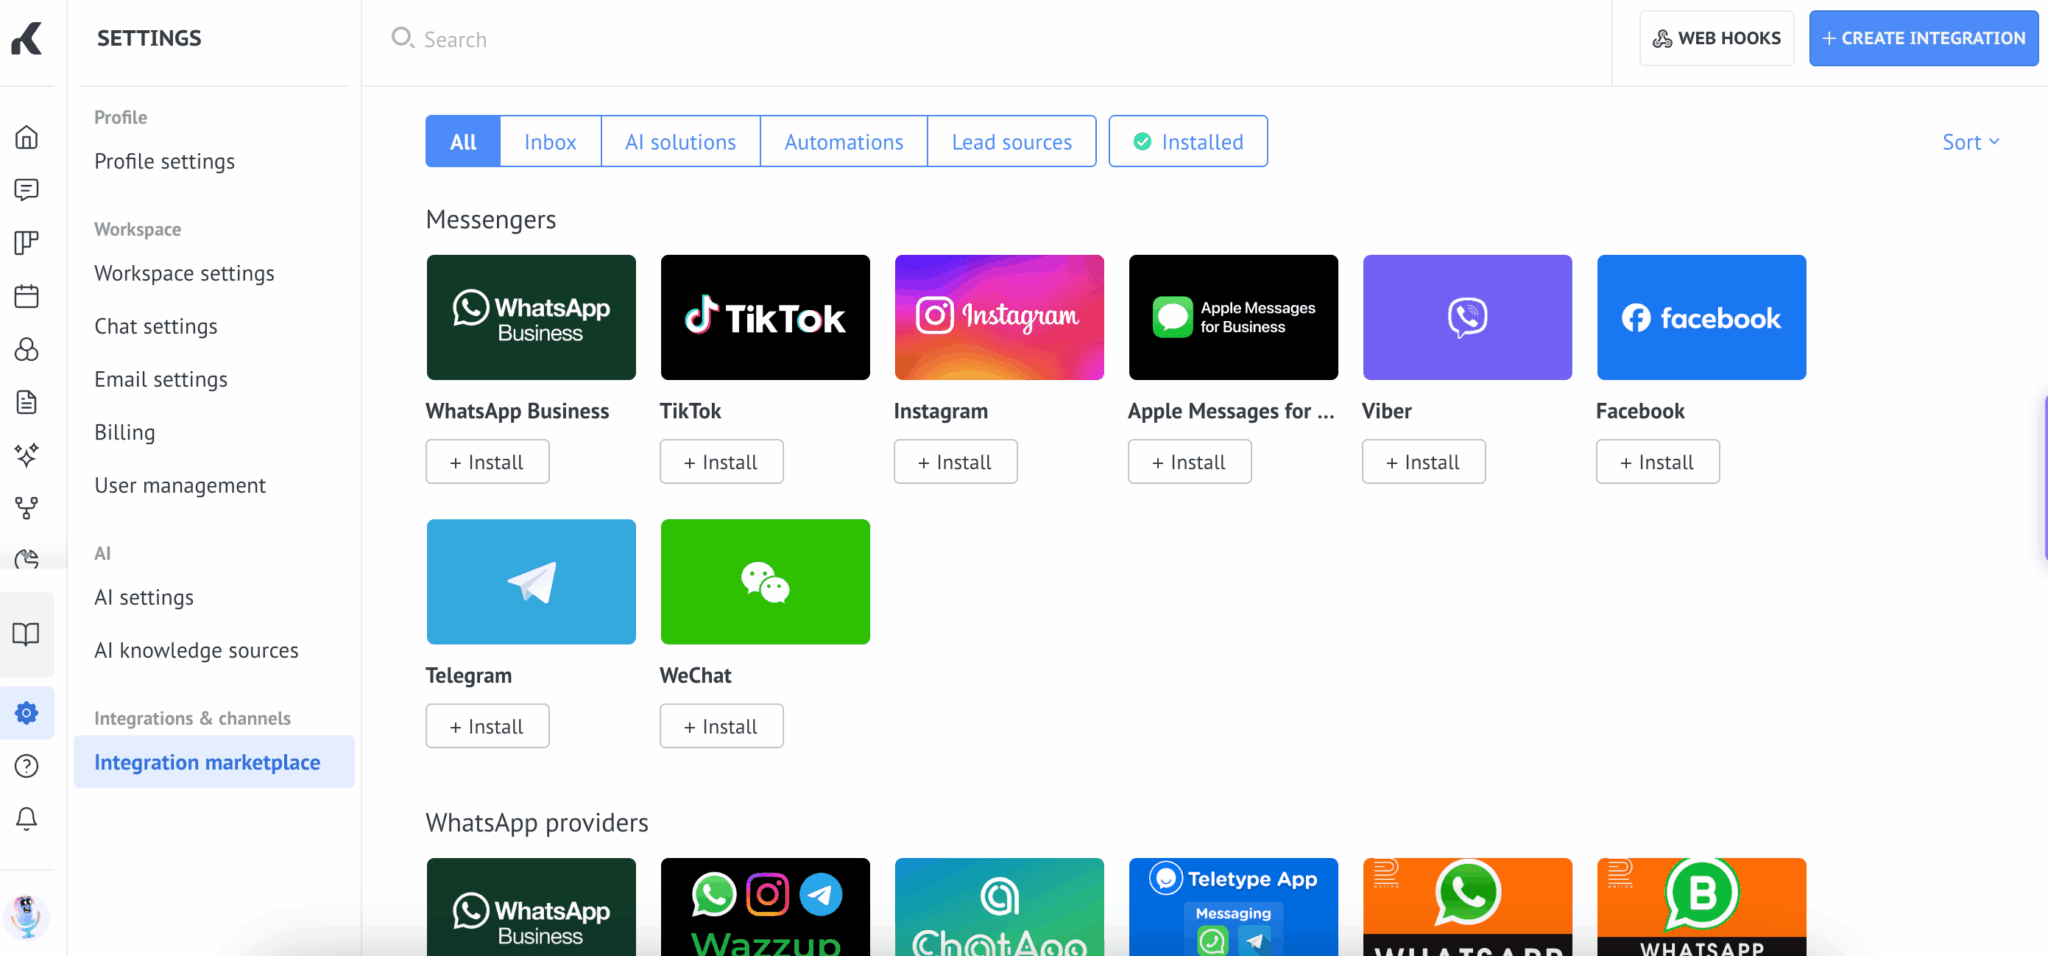Open the Telegram integration card image
The image size is (2048, 956).
point(531,581)
